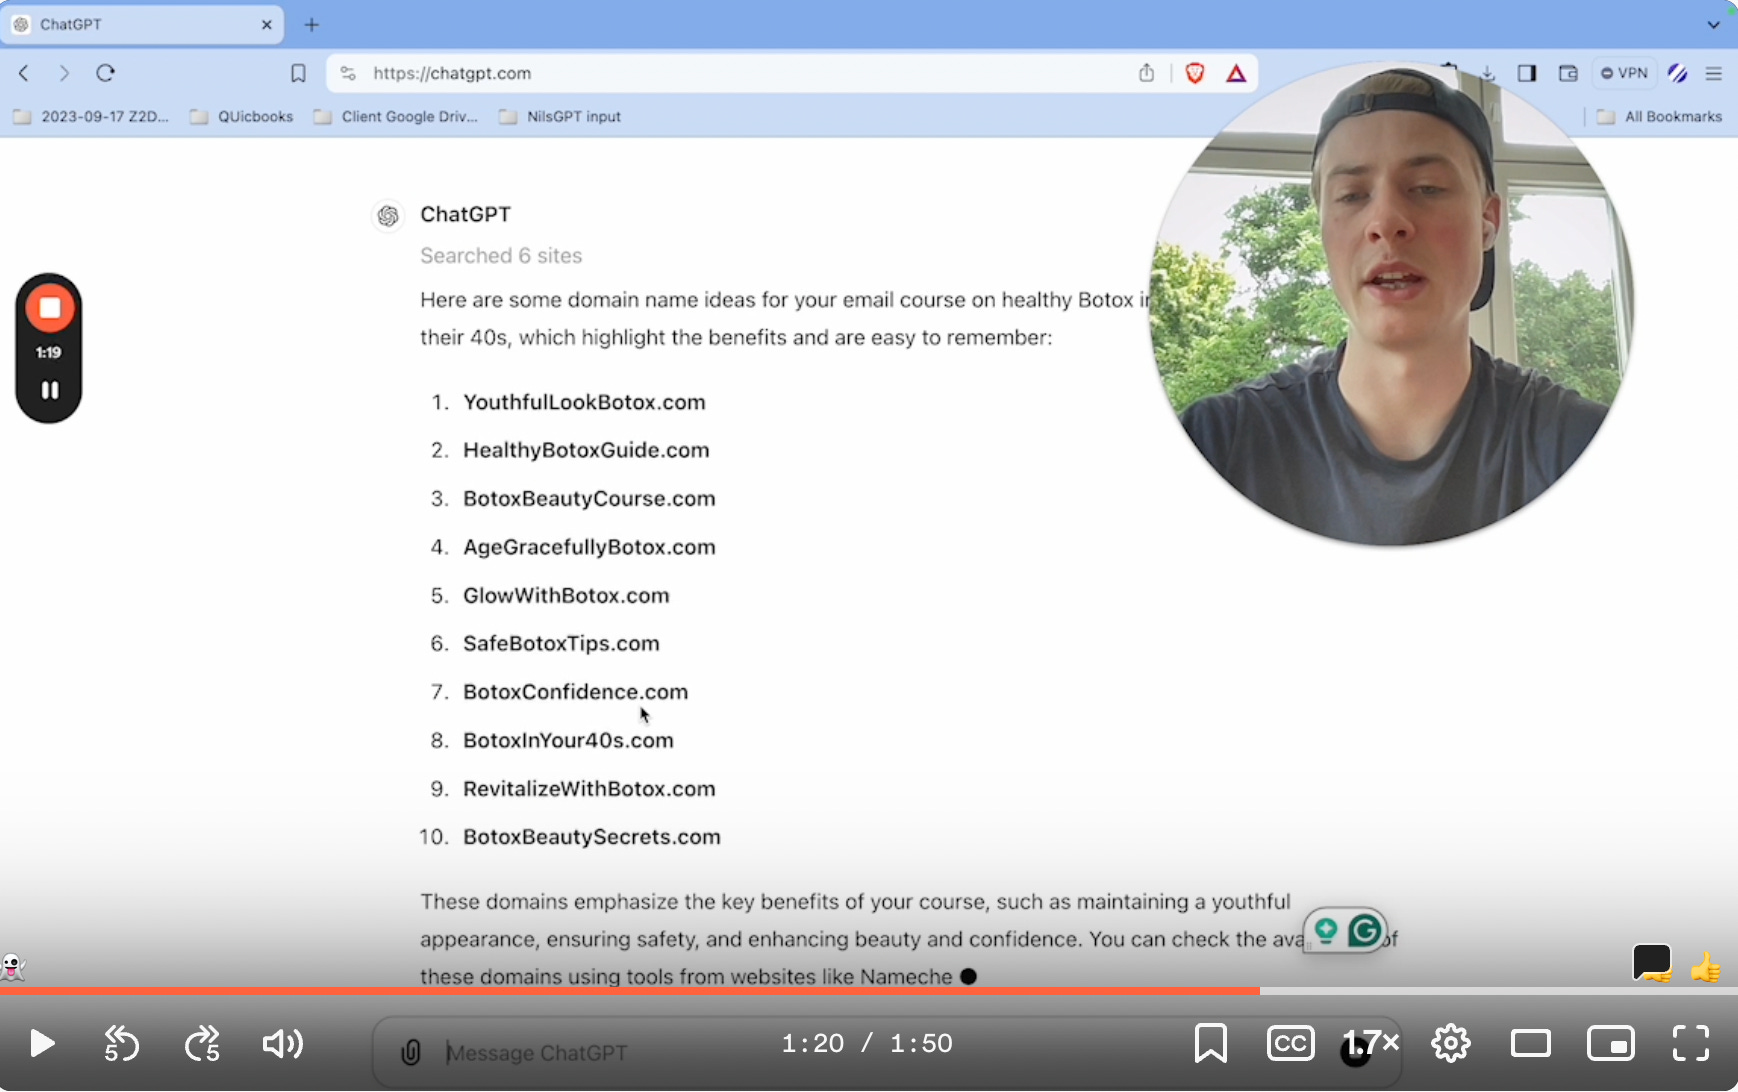Click the ghost emoji icon
The image size is (1738, 1092).
point(12,967)
